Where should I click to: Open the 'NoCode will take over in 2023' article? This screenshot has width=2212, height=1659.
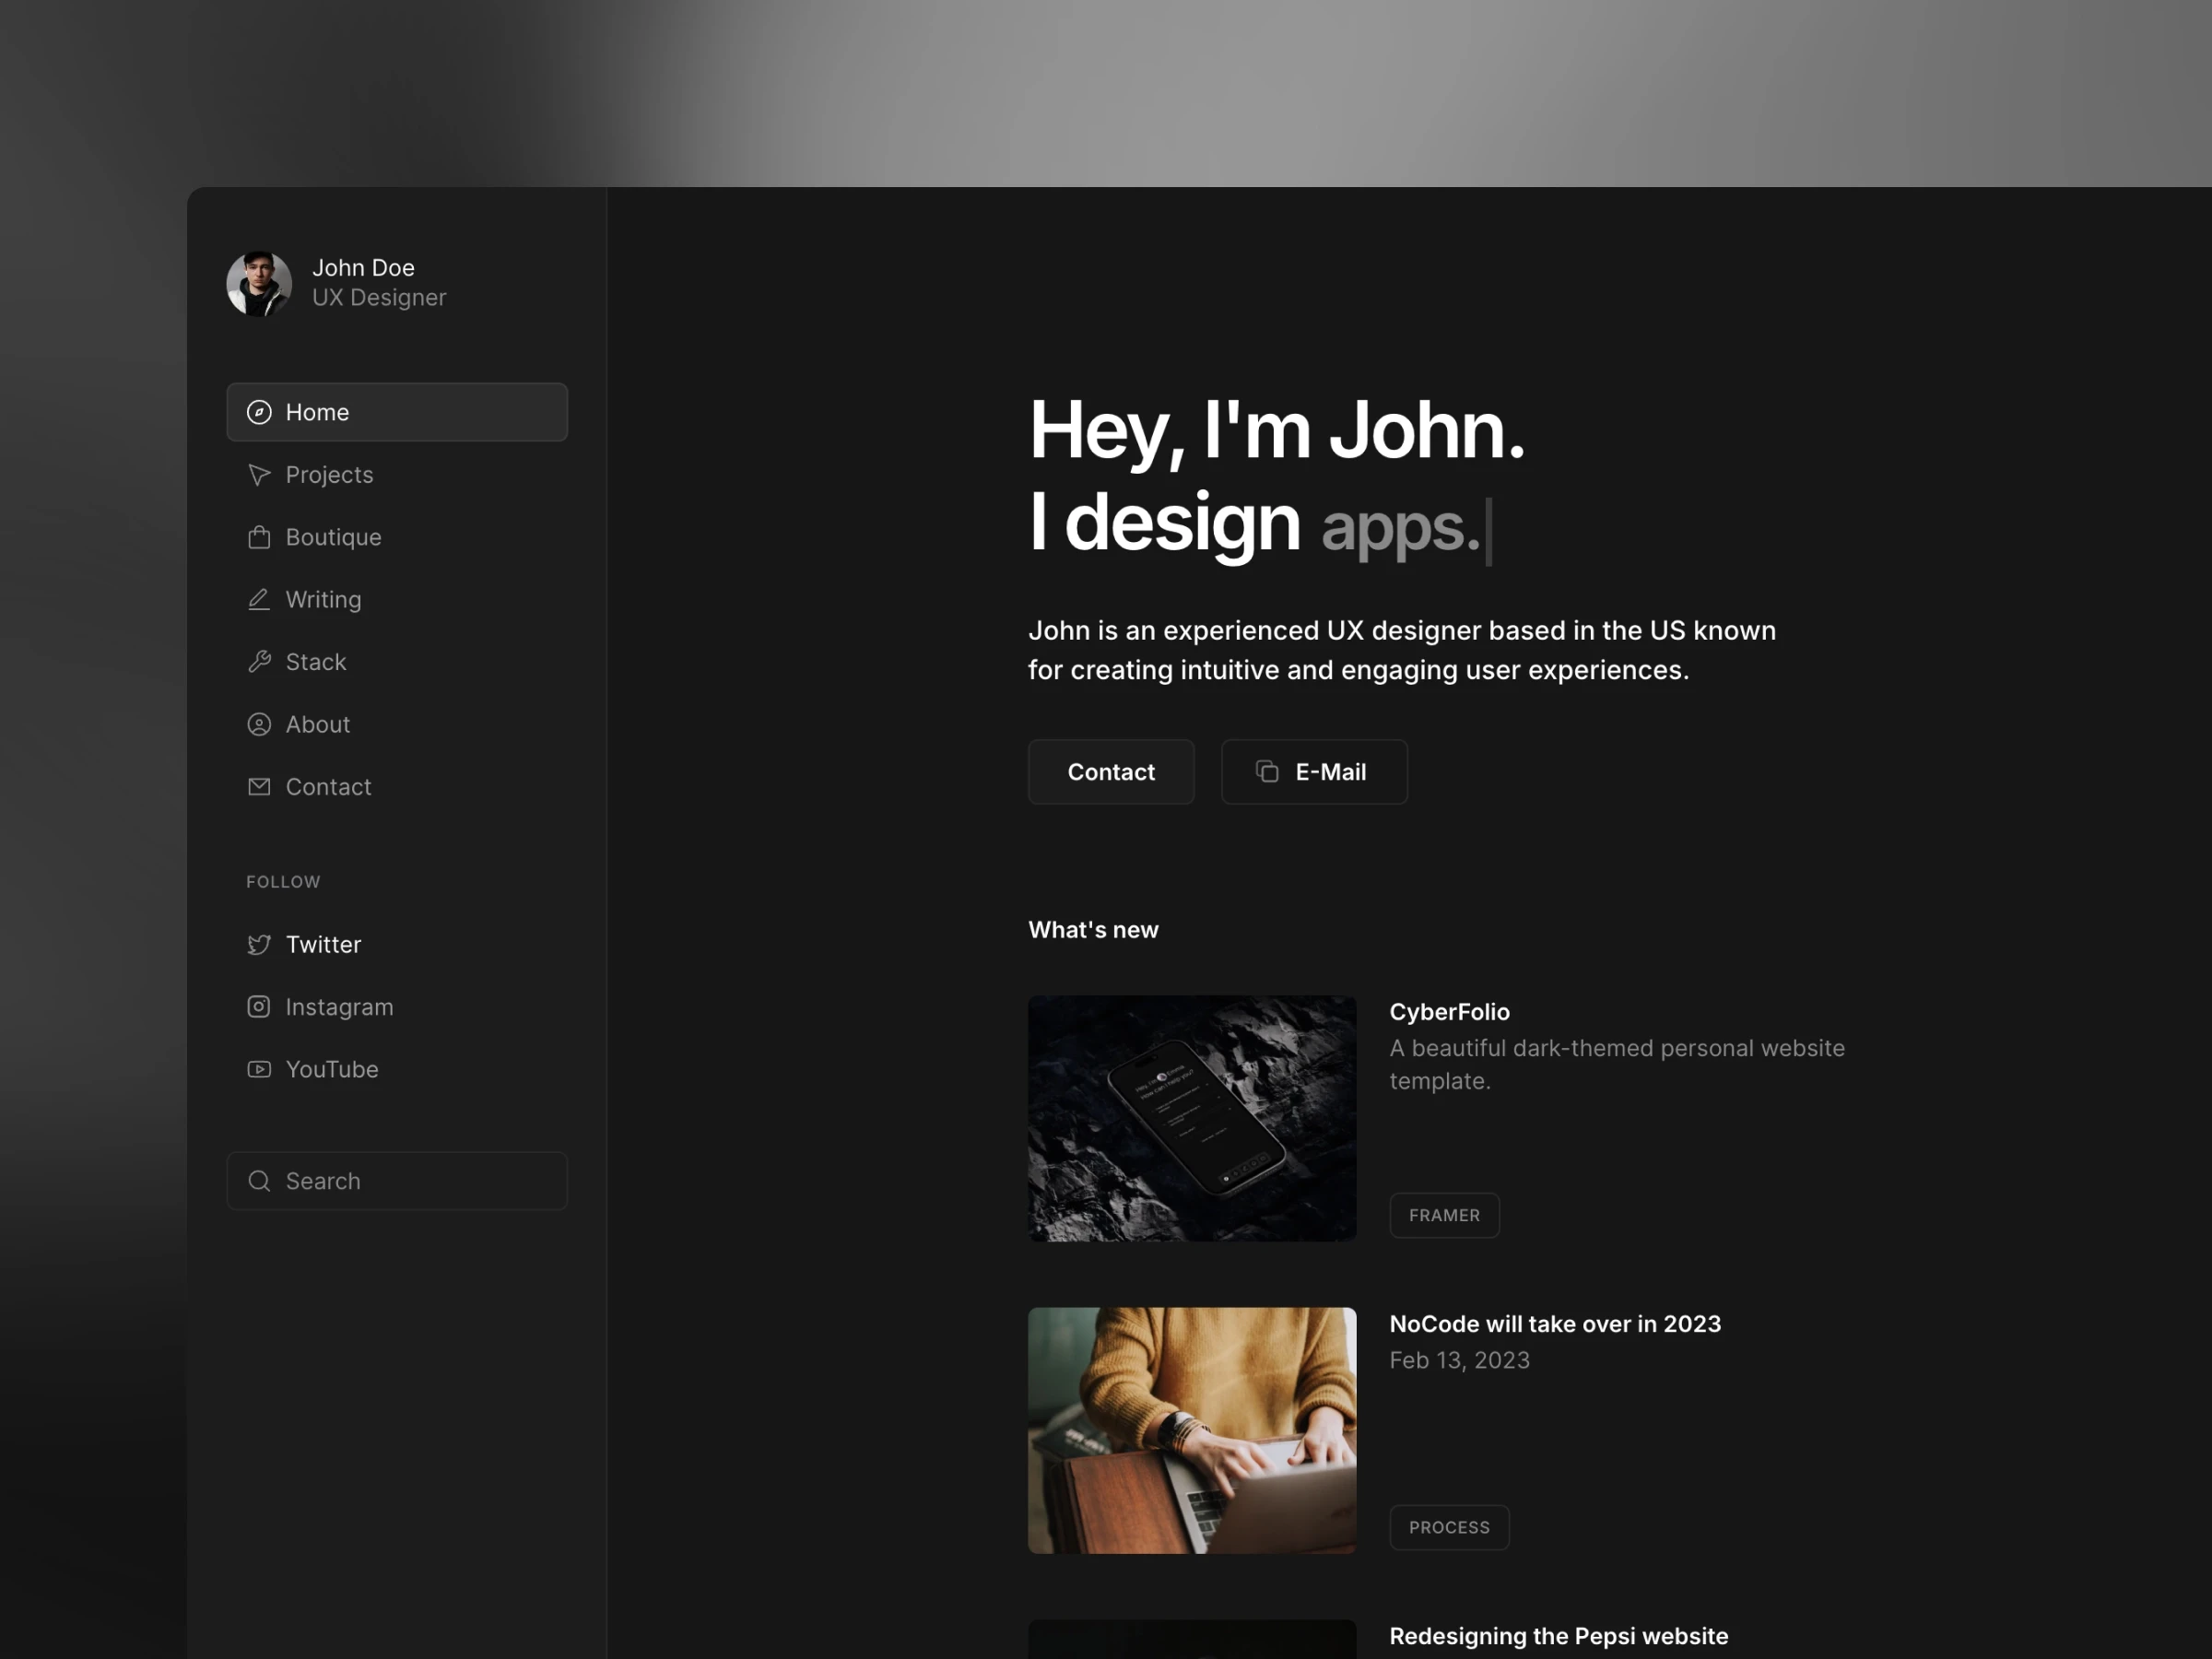(1555, 1323)
